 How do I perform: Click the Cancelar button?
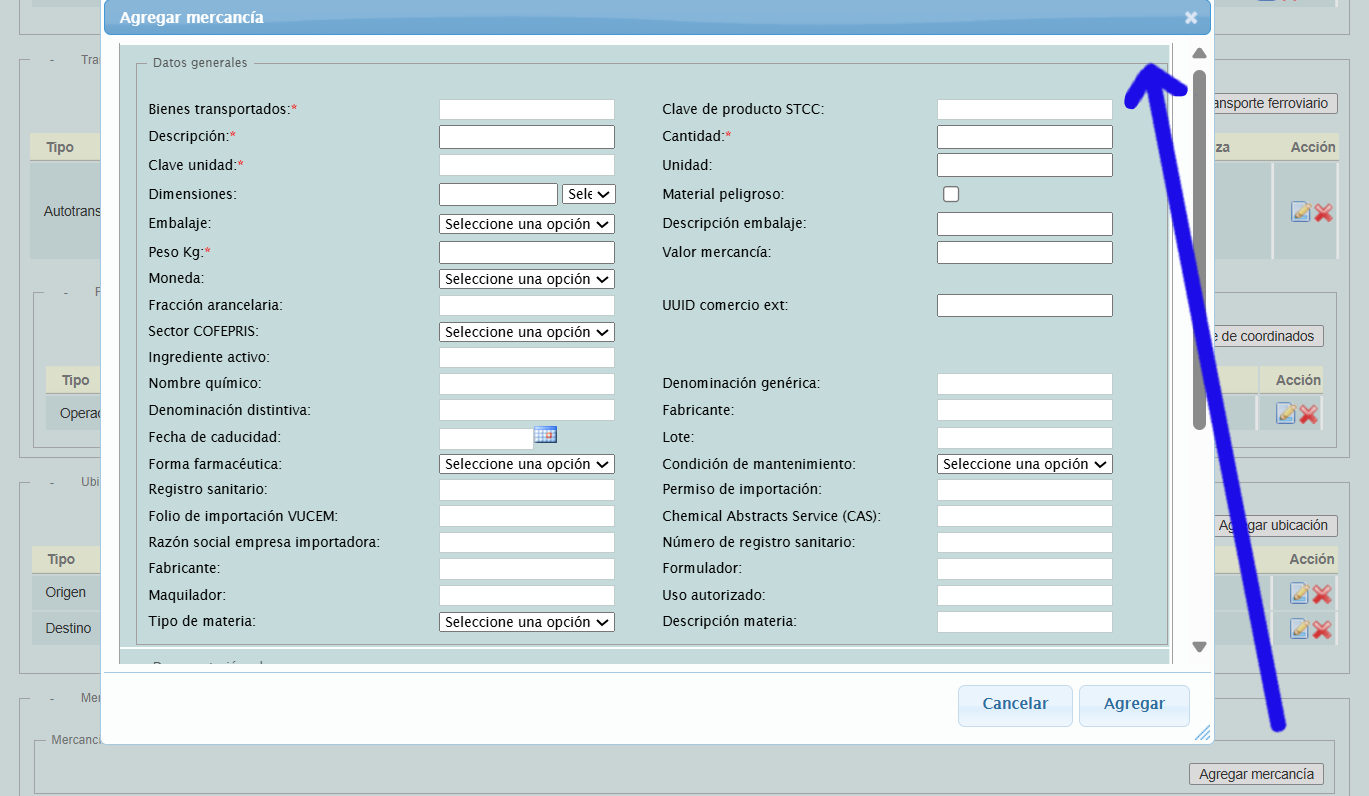(1015, 704)
